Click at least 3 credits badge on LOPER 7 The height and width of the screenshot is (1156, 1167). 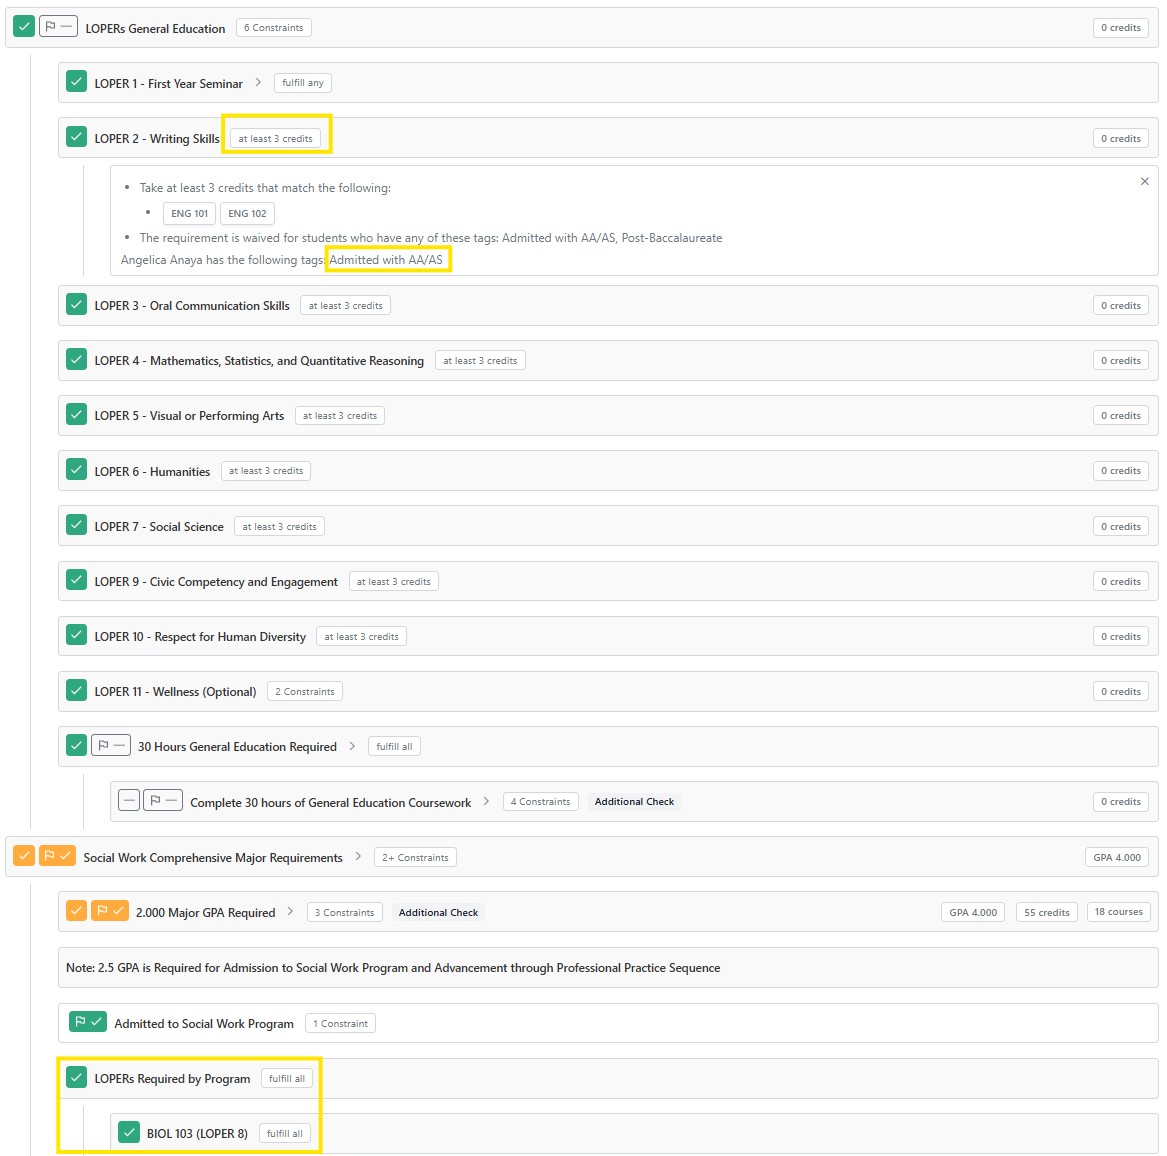click(279, 526)
